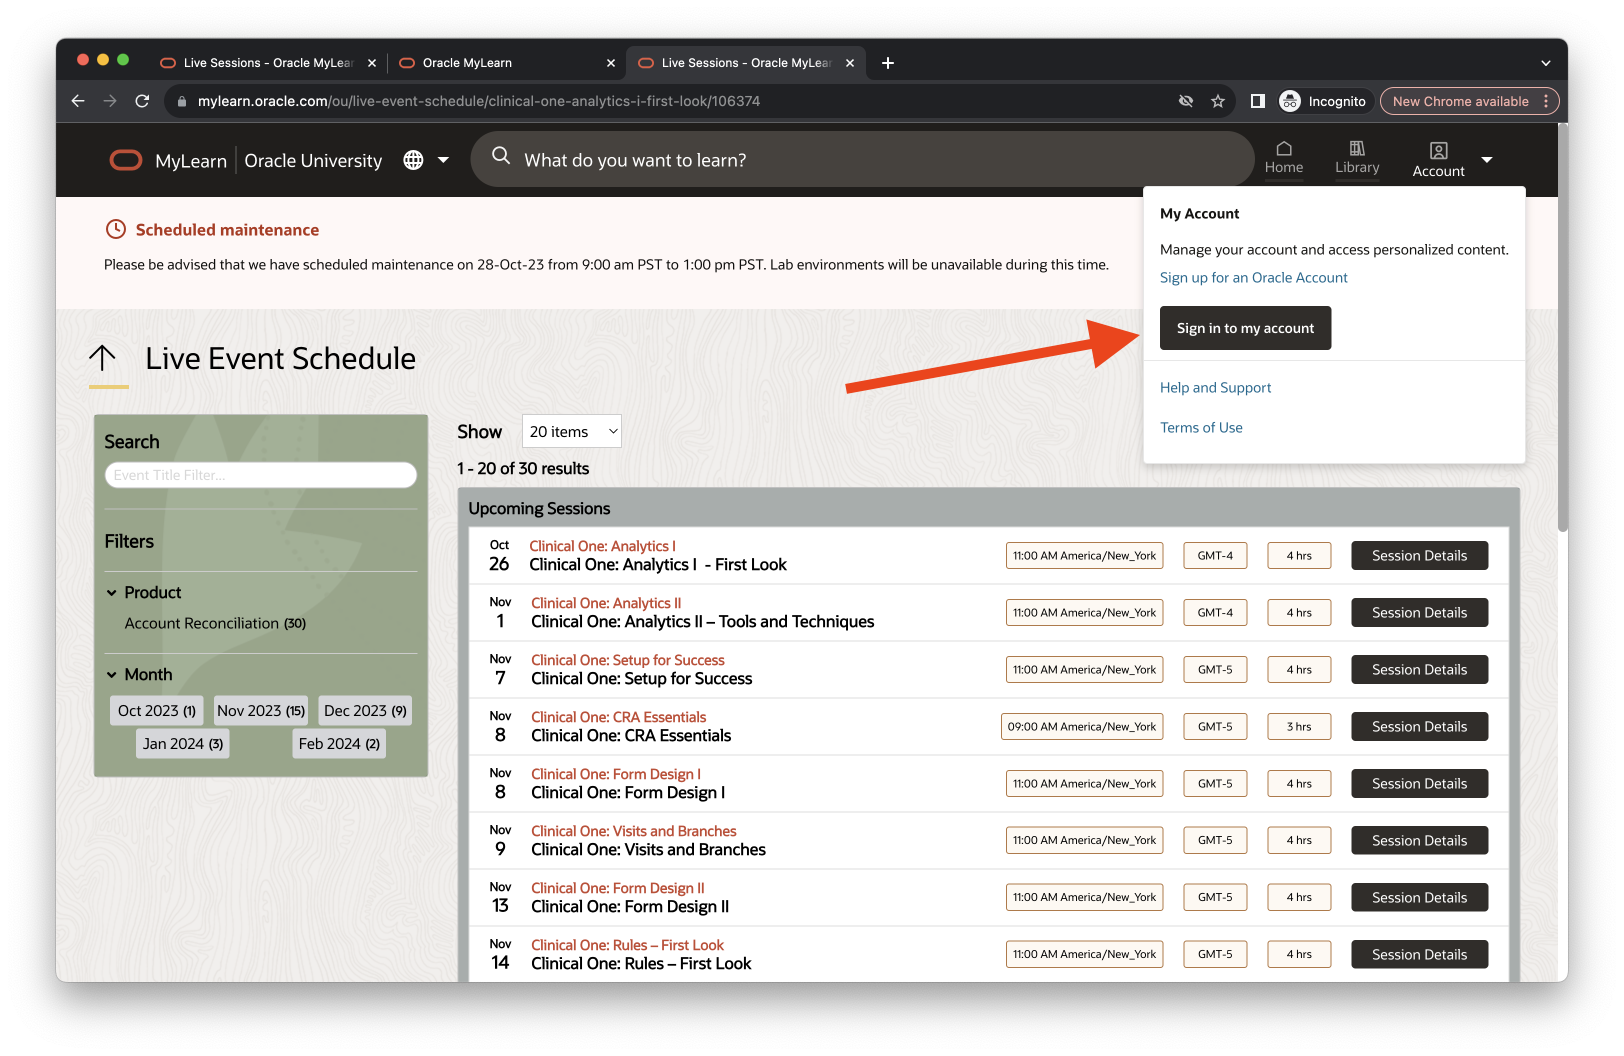The width and height of the screenshot is (1624, 1056).
Task: Filter by Oct 2023 month chip
Action: [156, 711]
